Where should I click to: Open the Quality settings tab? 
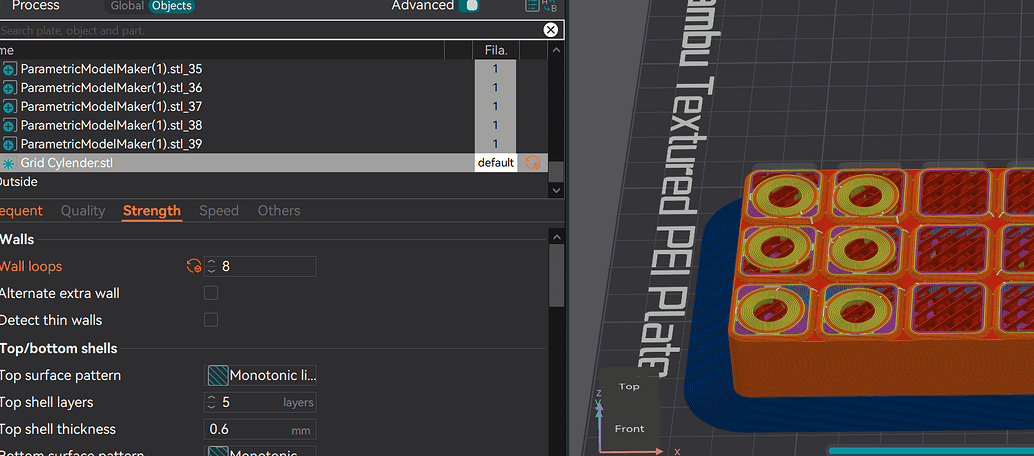[x=83, y=211]
